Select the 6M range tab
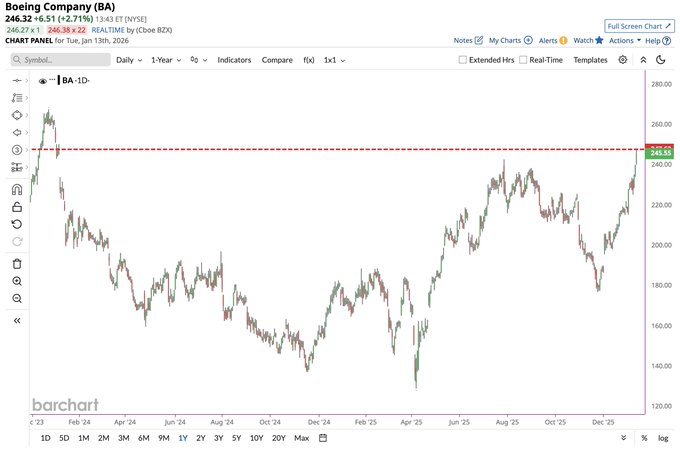The width and height of the screenshot is (680, 451). click(x=144, y=438)
